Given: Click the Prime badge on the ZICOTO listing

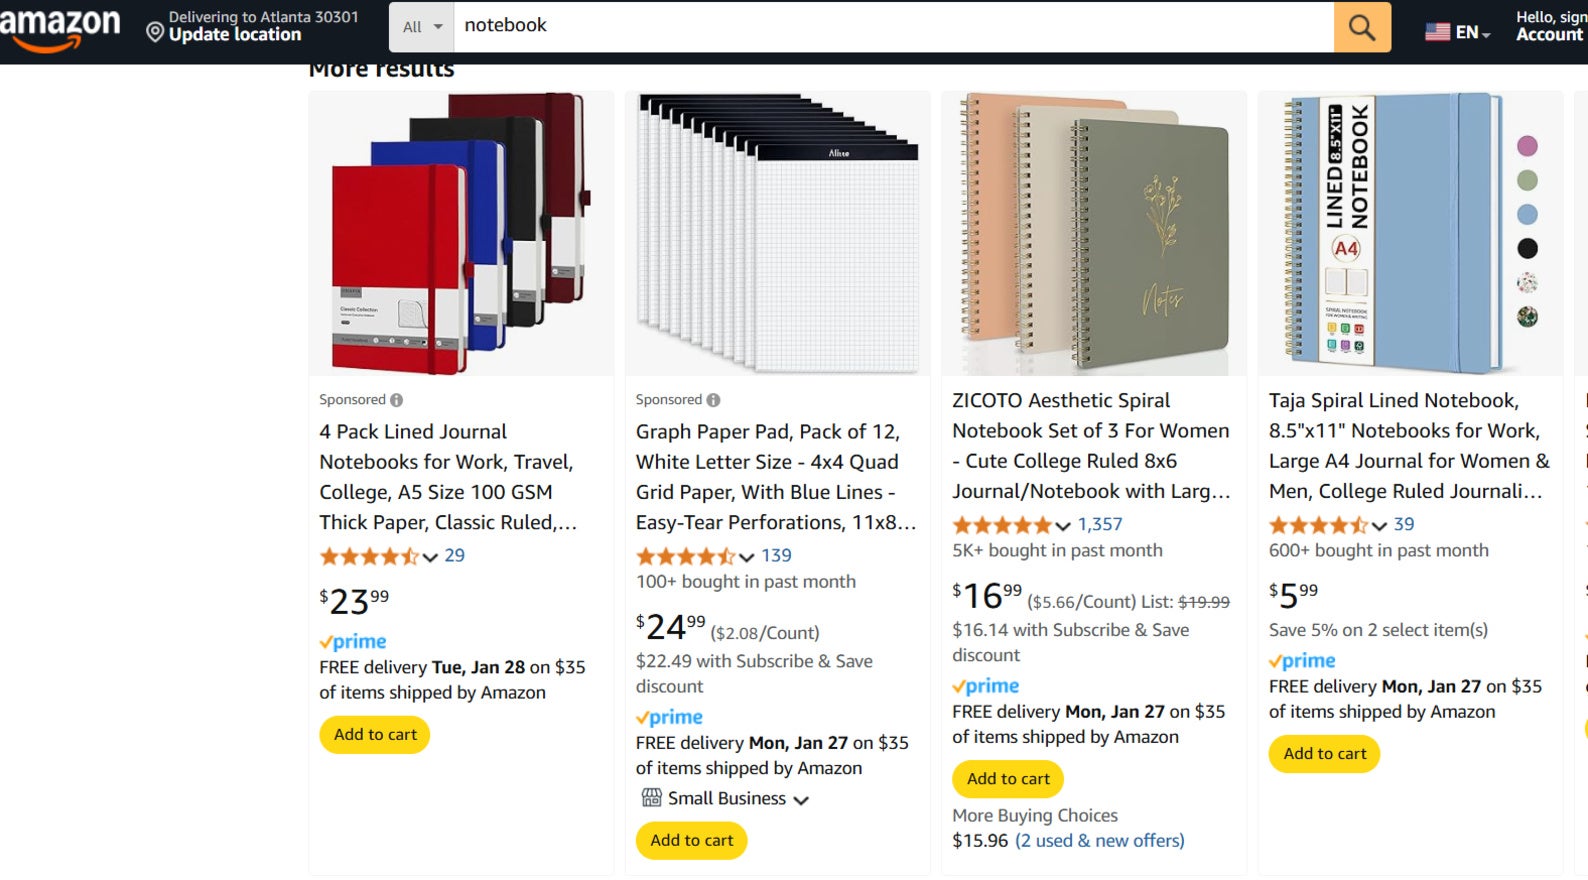Looking at the screenshot, I should pyautogui.click(x=986, y=686).
